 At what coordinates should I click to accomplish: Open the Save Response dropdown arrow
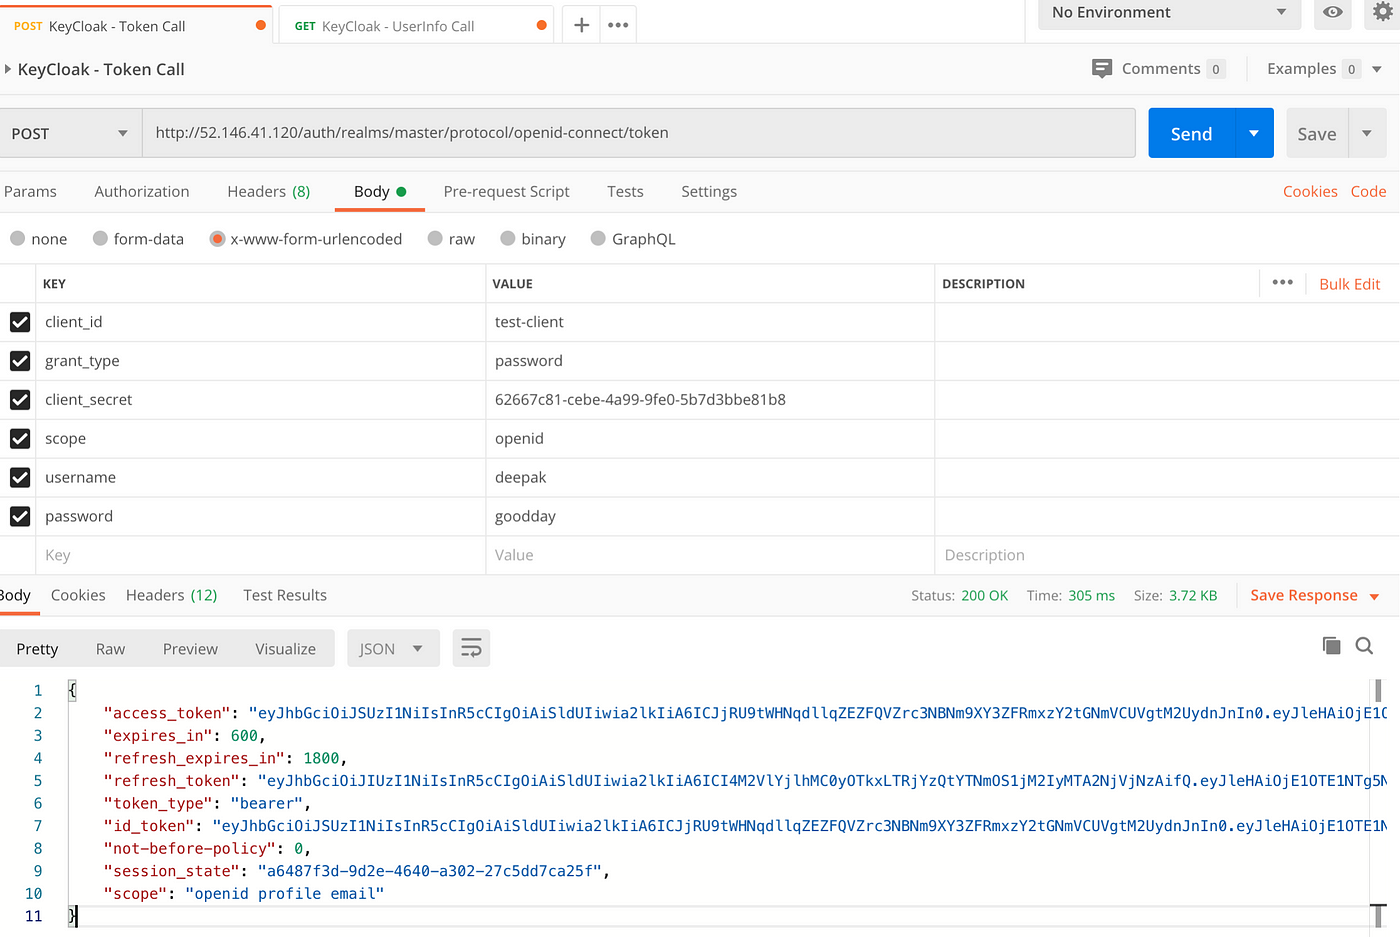1375,597
